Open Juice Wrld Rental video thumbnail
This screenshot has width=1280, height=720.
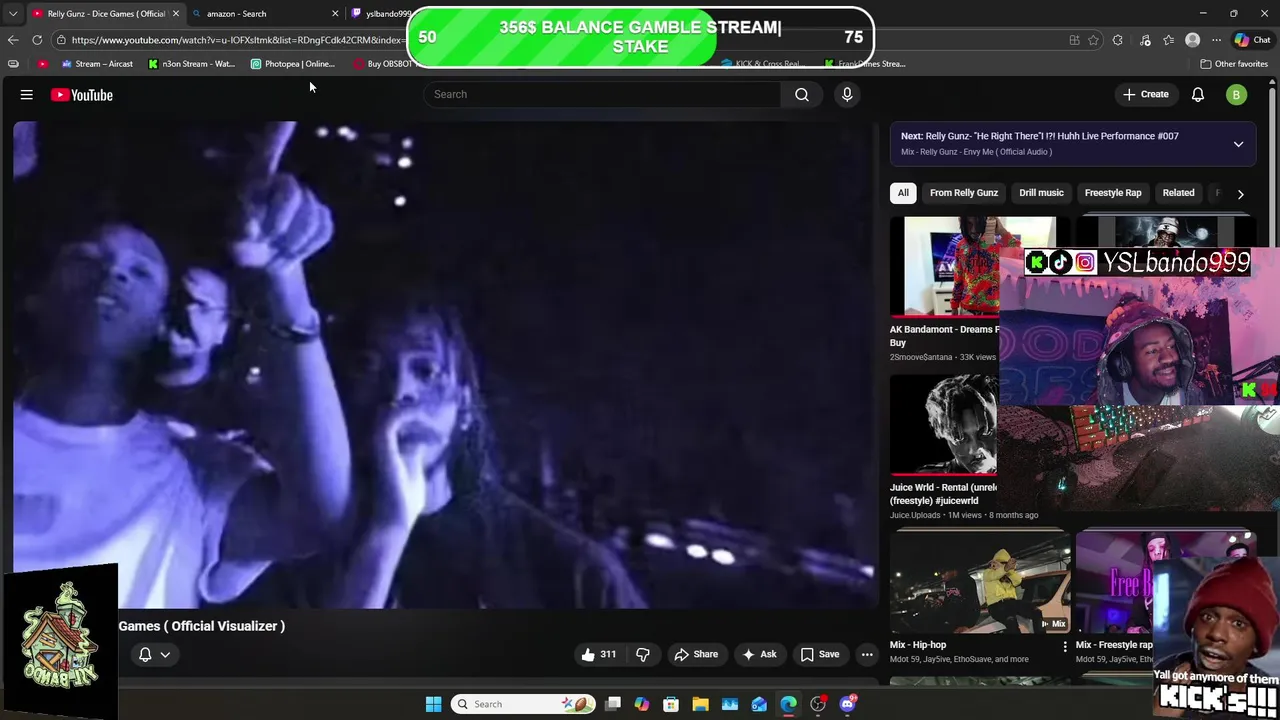(x=943, y=425)
